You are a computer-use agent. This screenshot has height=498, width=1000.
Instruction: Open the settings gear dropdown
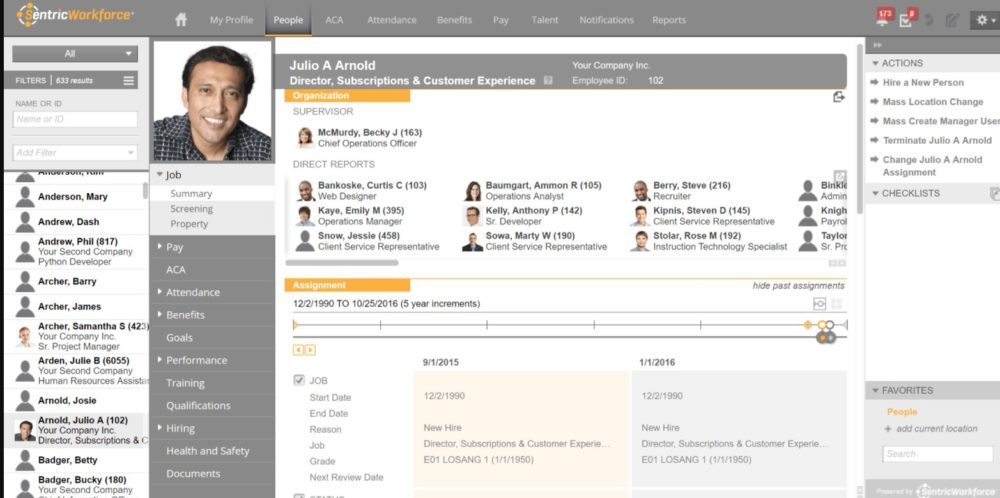[x=983, y=19]
